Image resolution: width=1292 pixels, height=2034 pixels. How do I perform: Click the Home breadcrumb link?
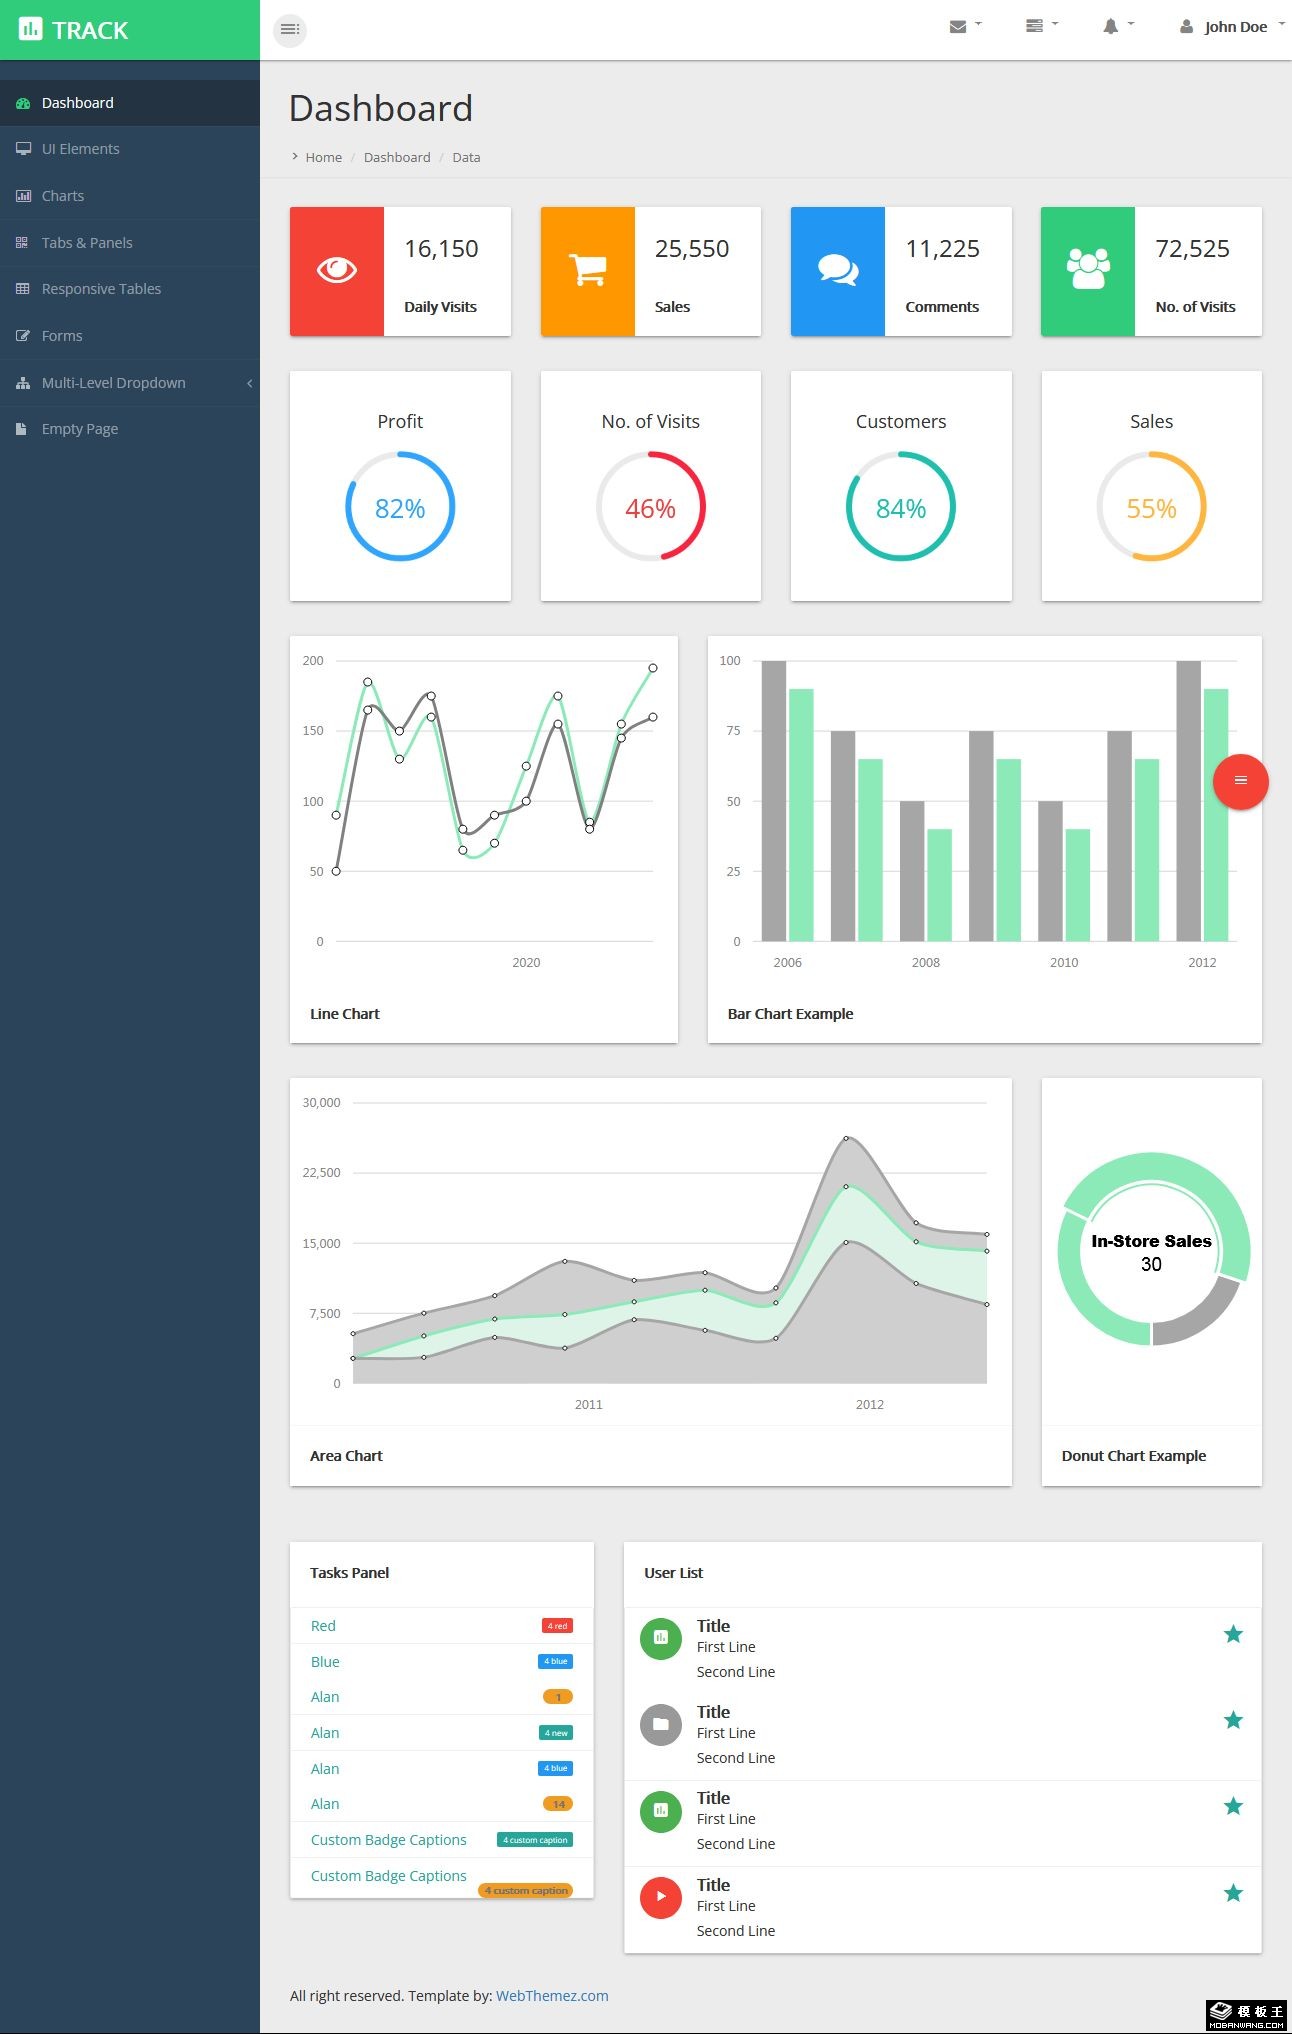coord(323,158)
